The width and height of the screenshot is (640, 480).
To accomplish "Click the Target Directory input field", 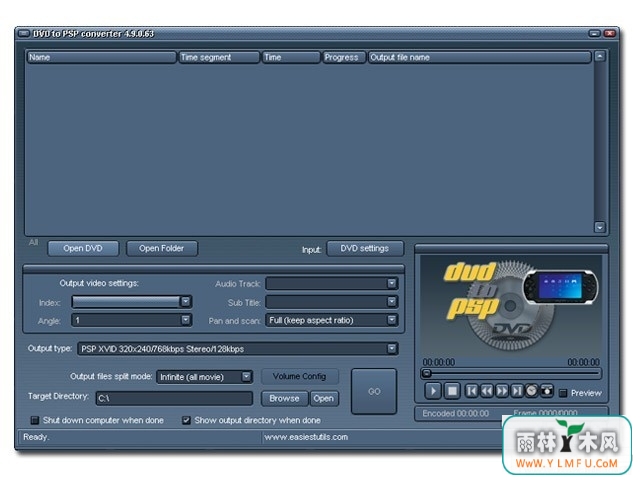I will (174, 398).
